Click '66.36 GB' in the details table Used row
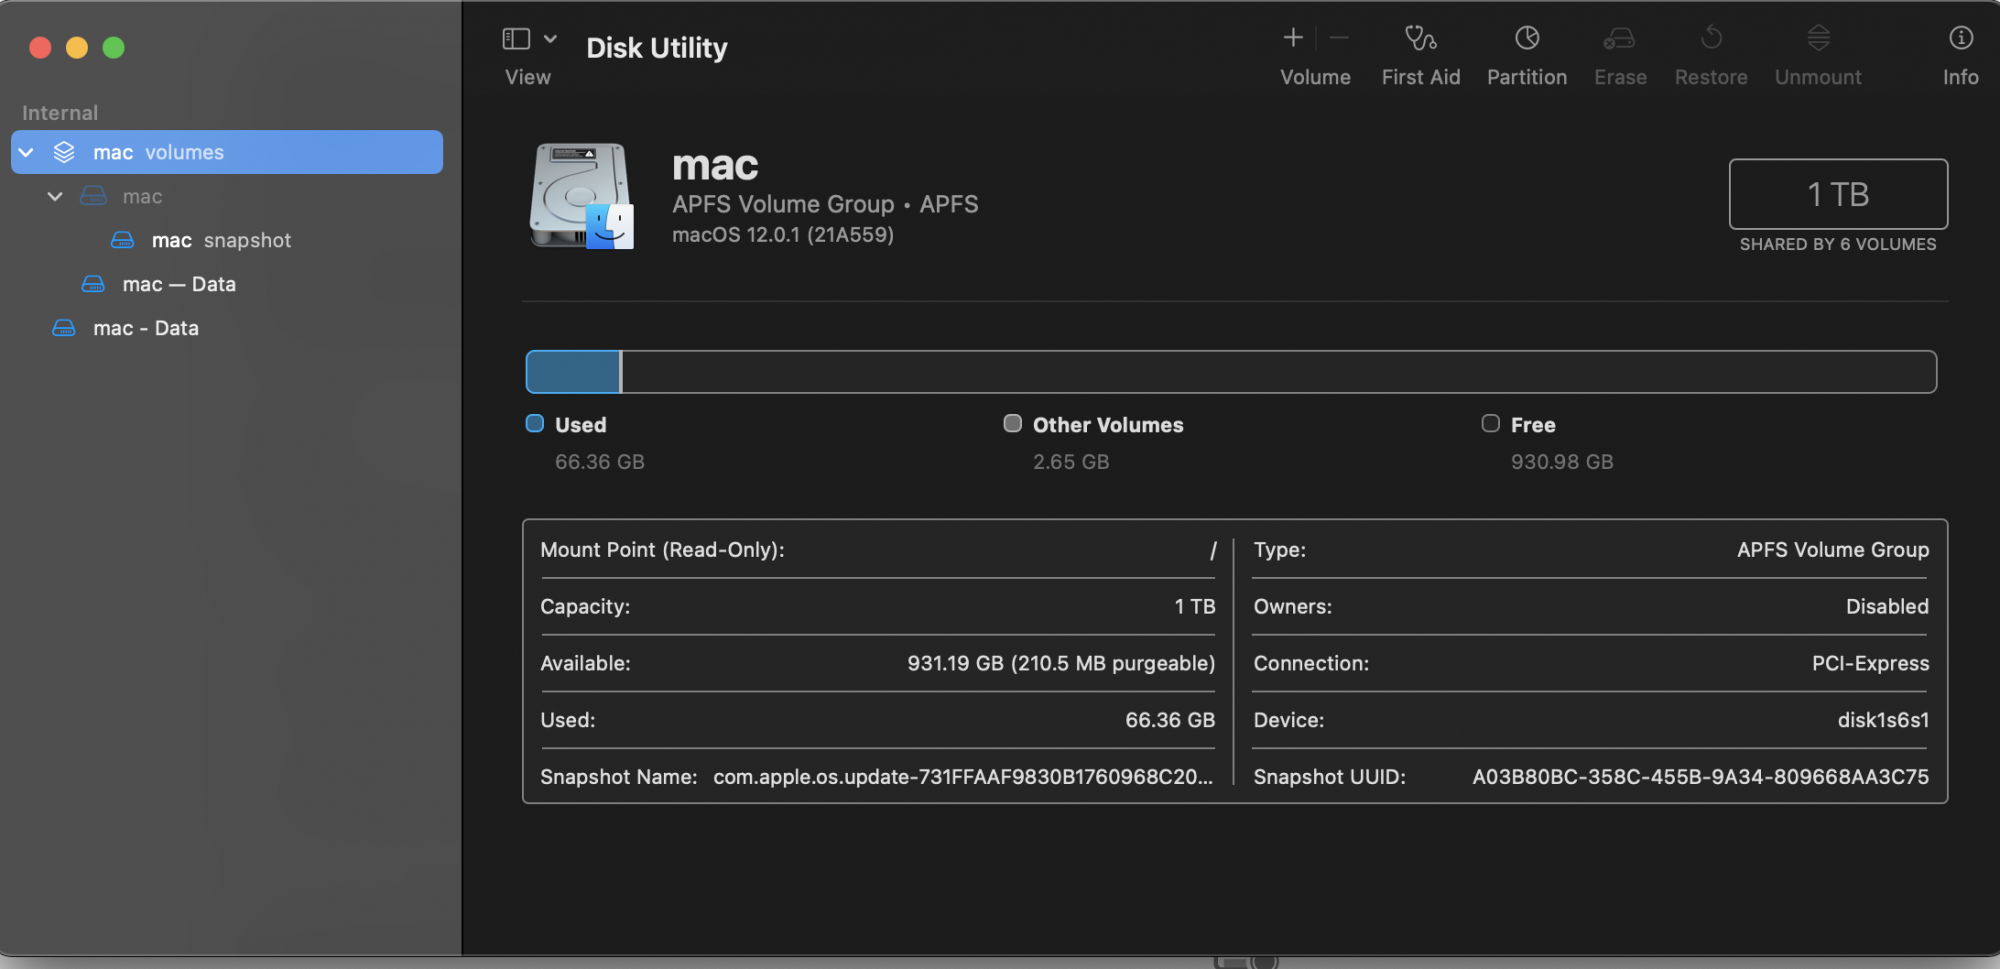 1170,720
